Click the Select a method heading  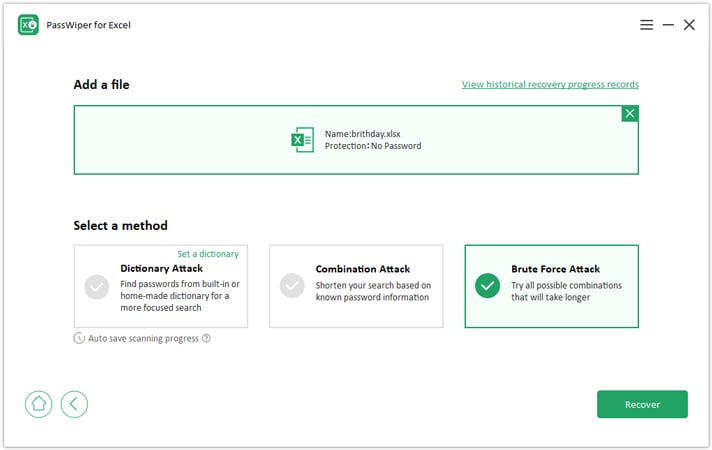[121, 226]
